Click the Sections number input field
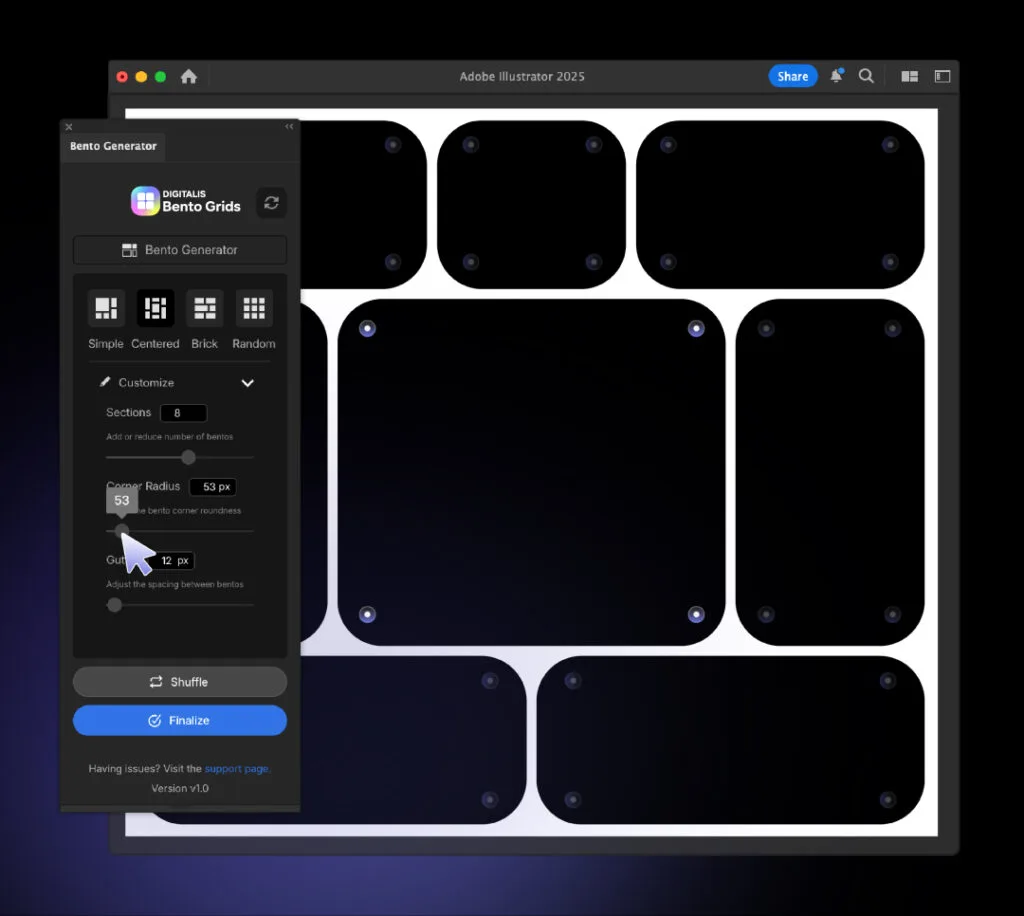1024x916 pixels. (x=183, y=413)
